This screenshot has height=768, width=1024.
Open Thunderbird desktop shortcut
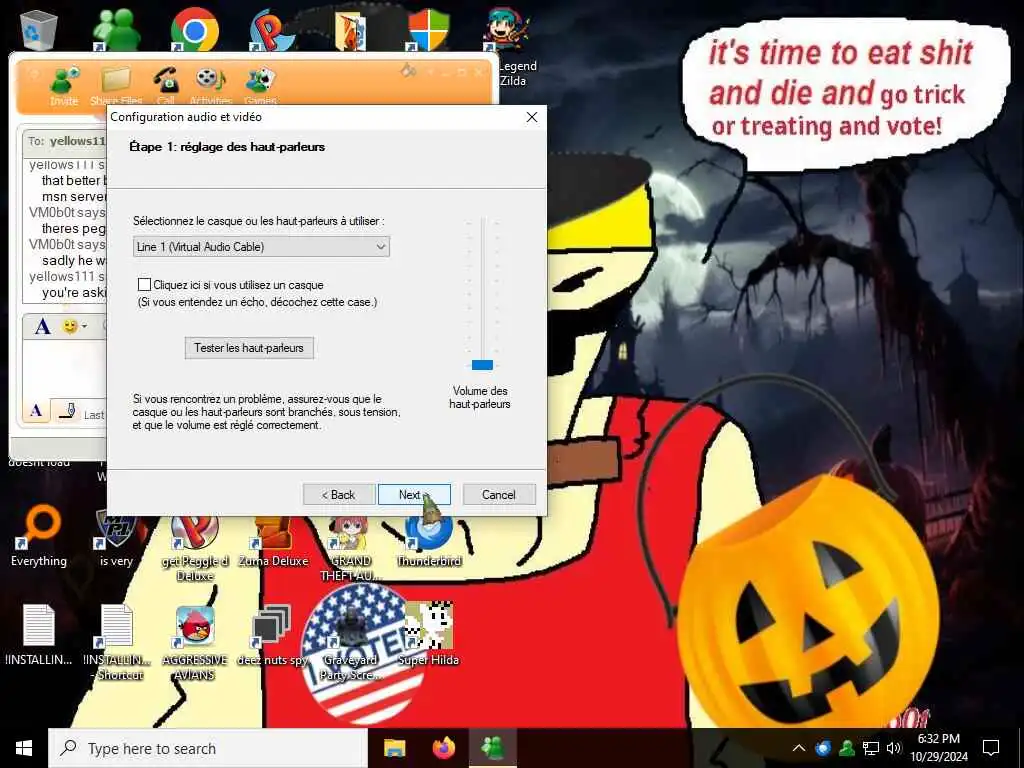tap(429, 541)
